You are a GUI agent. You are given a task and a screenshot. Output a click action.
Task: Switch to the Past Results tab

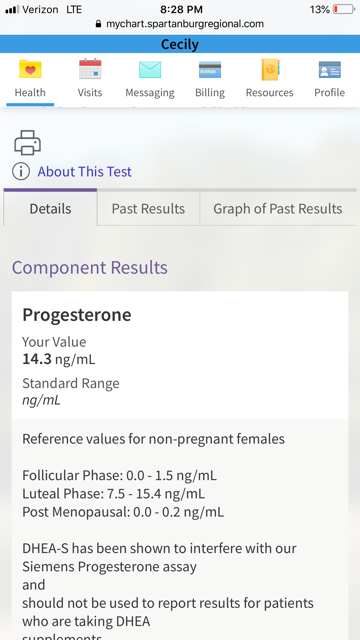click(x=148, y=209)
